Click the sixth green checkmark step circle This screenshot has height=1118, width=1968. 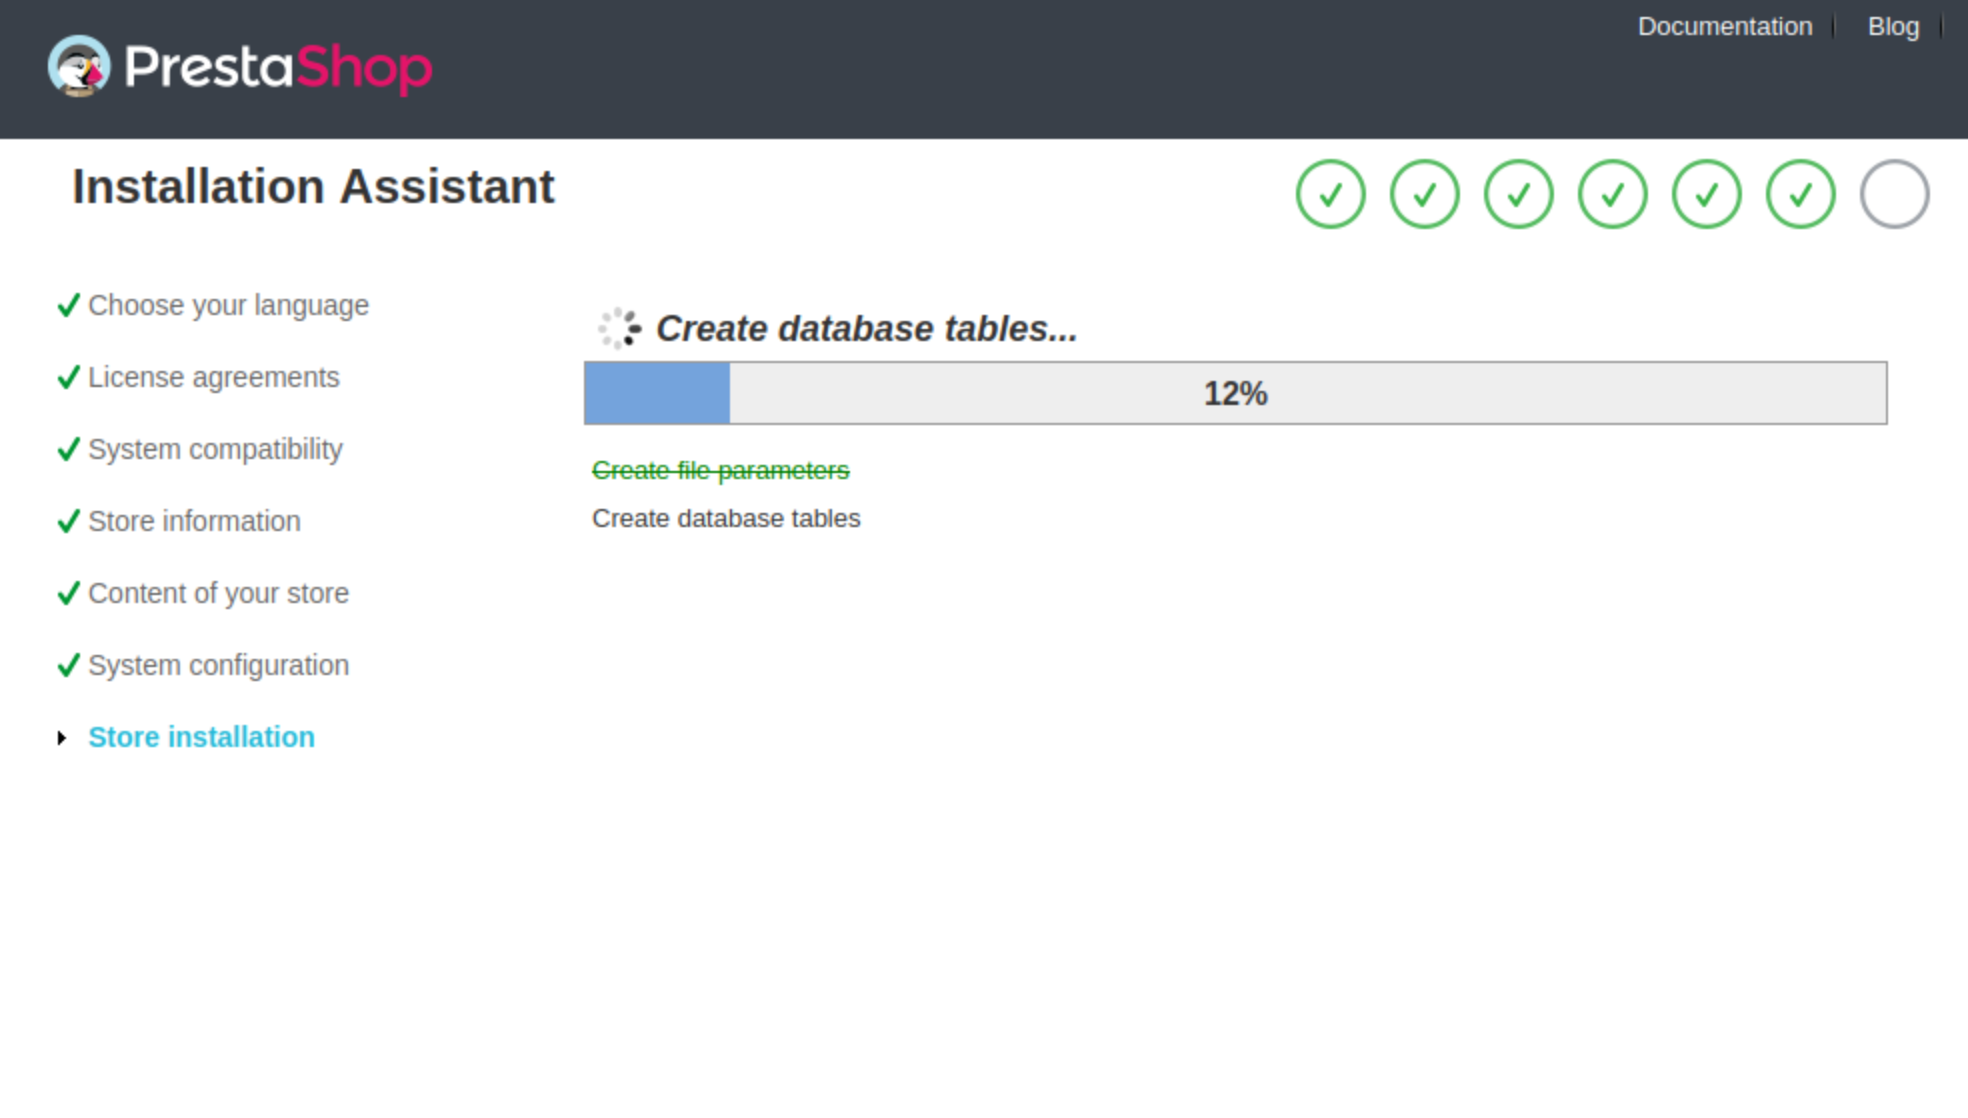(x=1800, y=194)
